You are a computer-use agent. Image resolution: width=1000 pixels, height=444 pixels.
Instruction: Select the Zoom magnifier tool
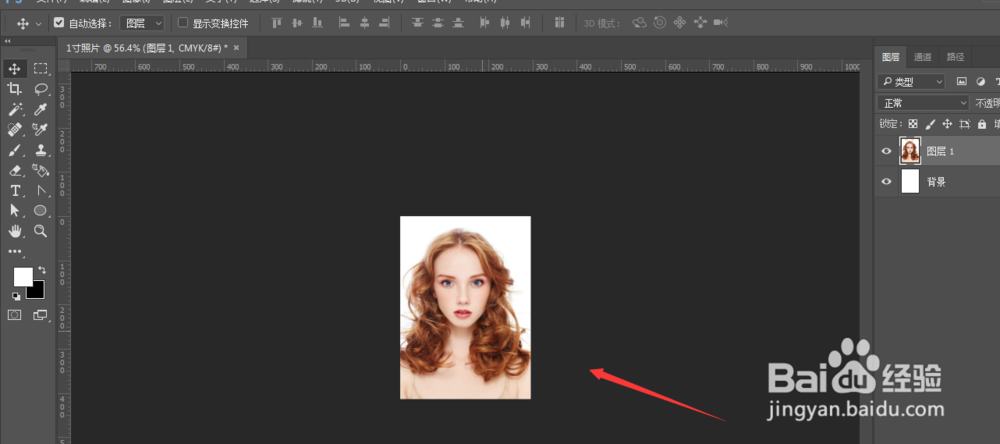pyautogui.click(x=41, y=230)
